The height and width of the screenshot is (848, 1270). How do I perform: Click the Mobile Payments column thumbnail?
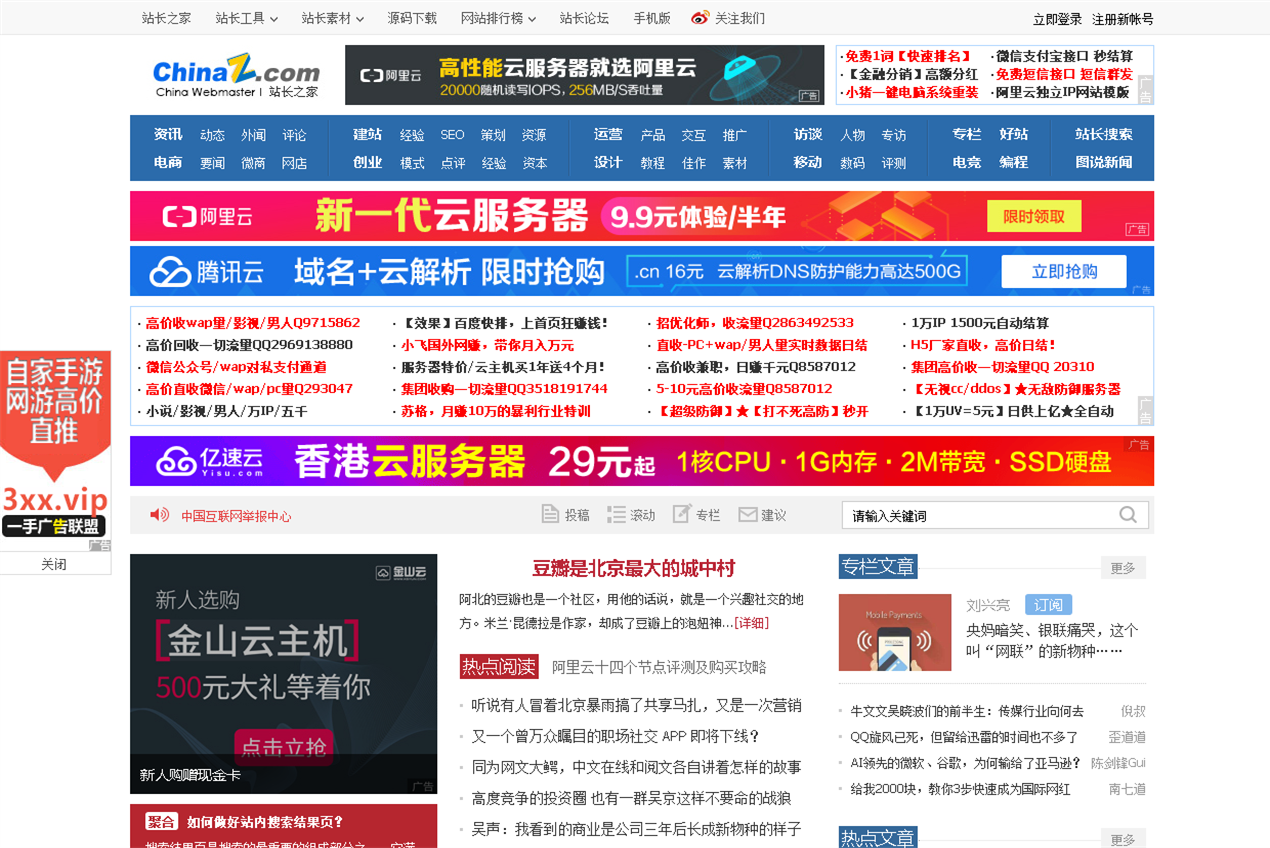(x=895, y=633)
